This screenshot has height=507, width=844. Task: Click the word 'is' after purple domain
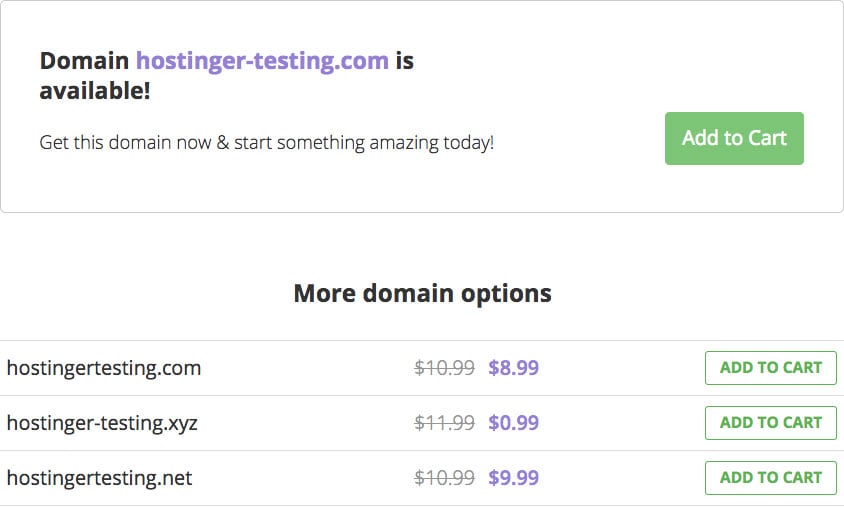pos(404,61)
